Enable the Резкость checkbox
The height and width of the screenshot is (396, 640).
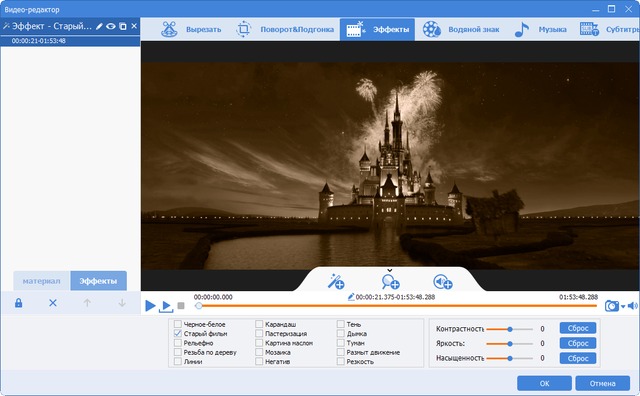[x=340, y=361]
